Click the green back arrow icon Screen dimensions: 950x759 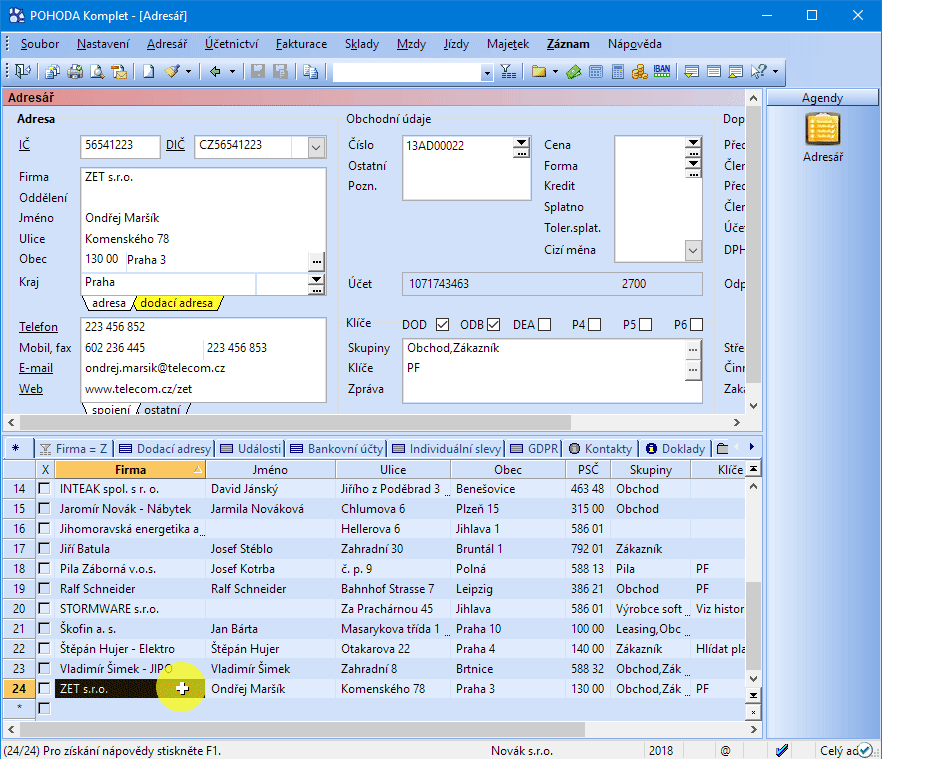215,71
